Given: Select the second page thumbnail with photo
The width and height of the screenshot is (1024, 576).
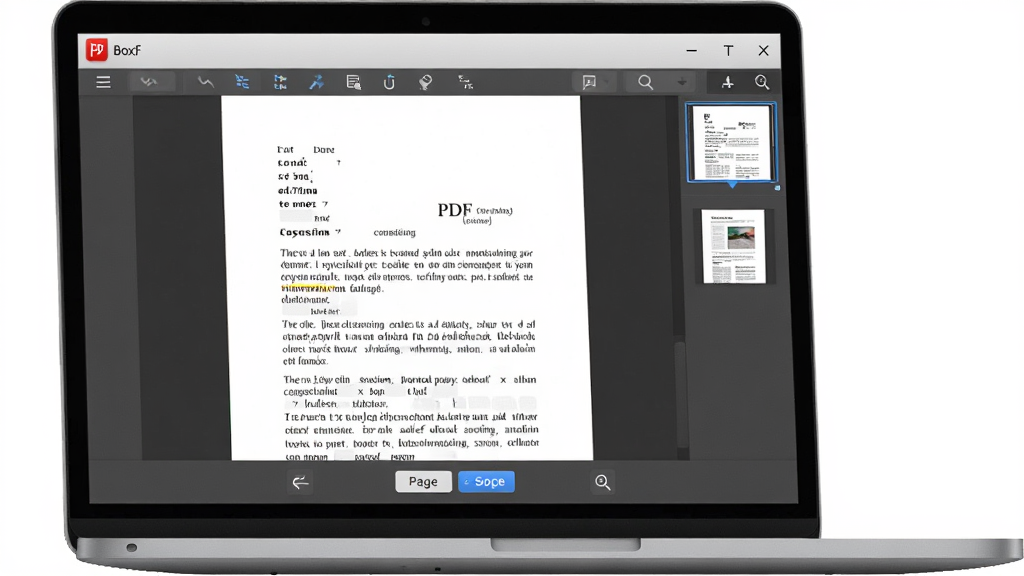Looking at the screenshot, I should (733, 246).
